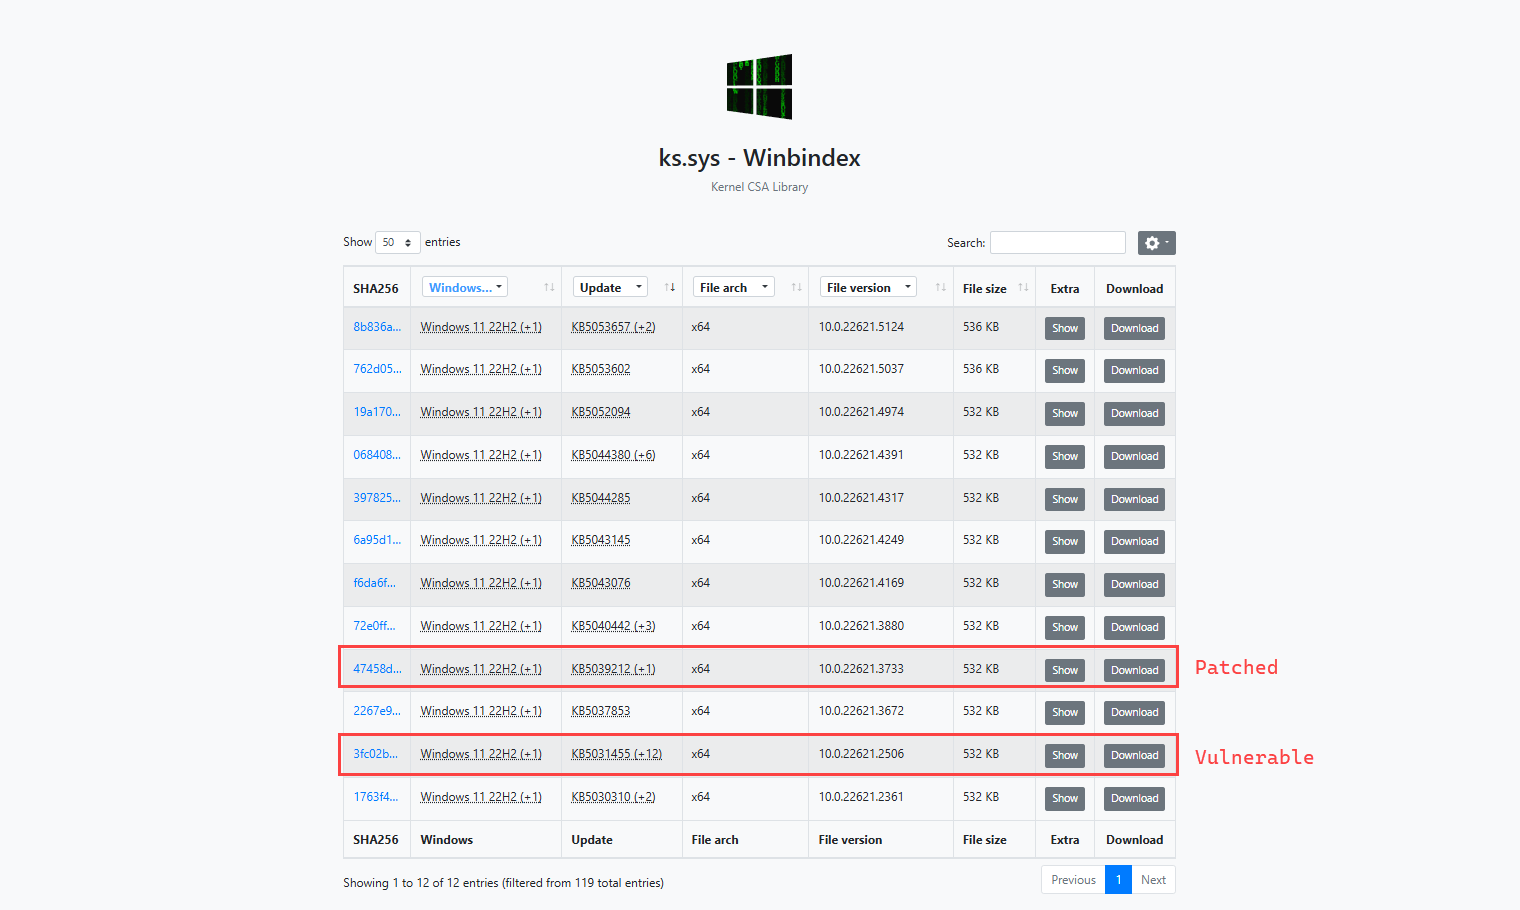Open the Show entries count selector

pos(398,242)
